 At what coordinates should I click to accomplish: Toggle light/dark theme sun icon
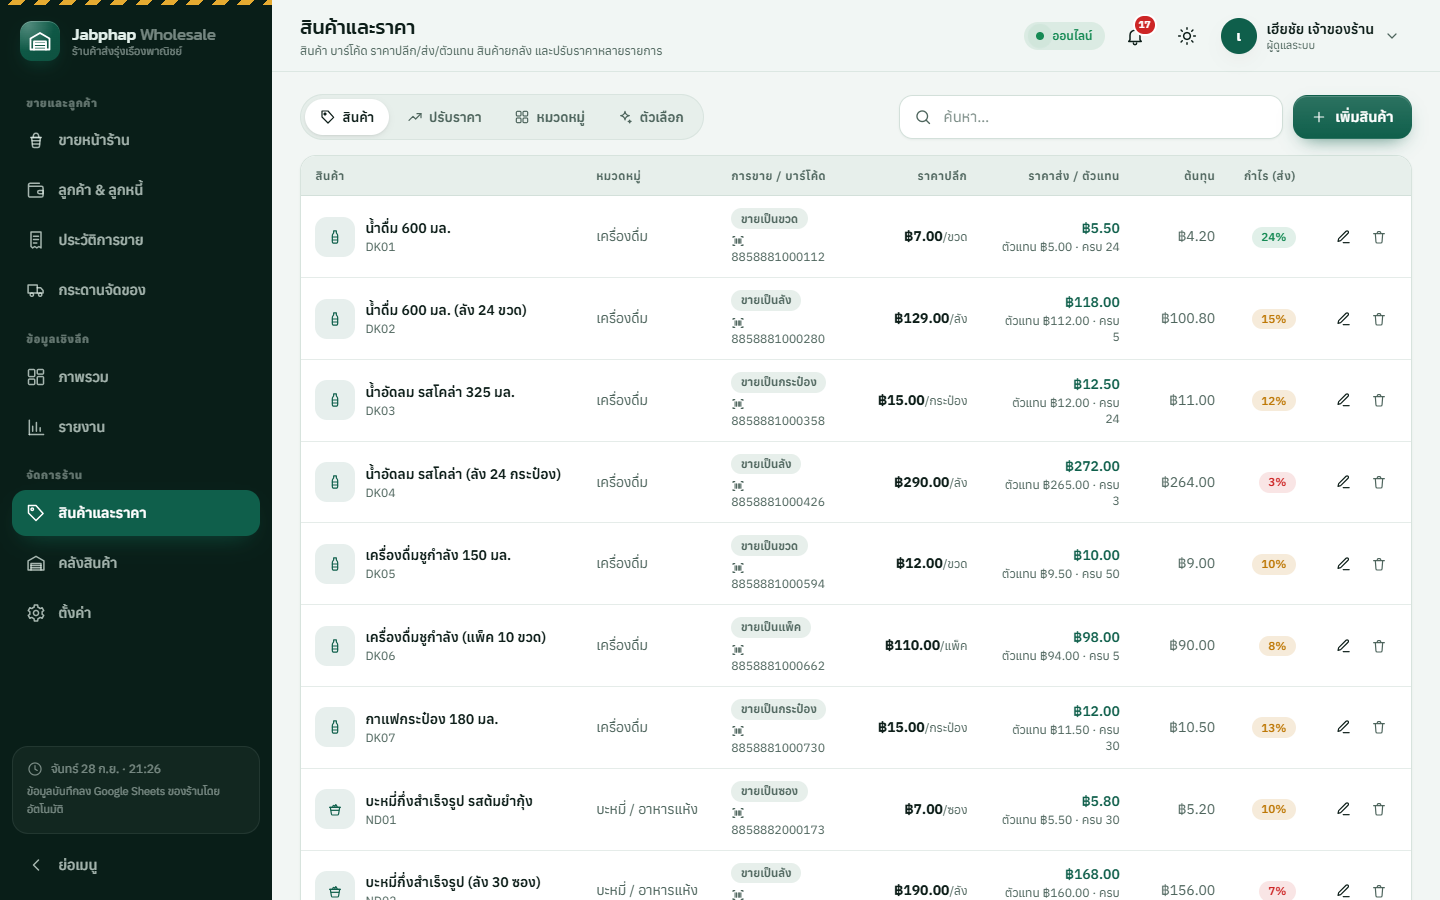1187,36
